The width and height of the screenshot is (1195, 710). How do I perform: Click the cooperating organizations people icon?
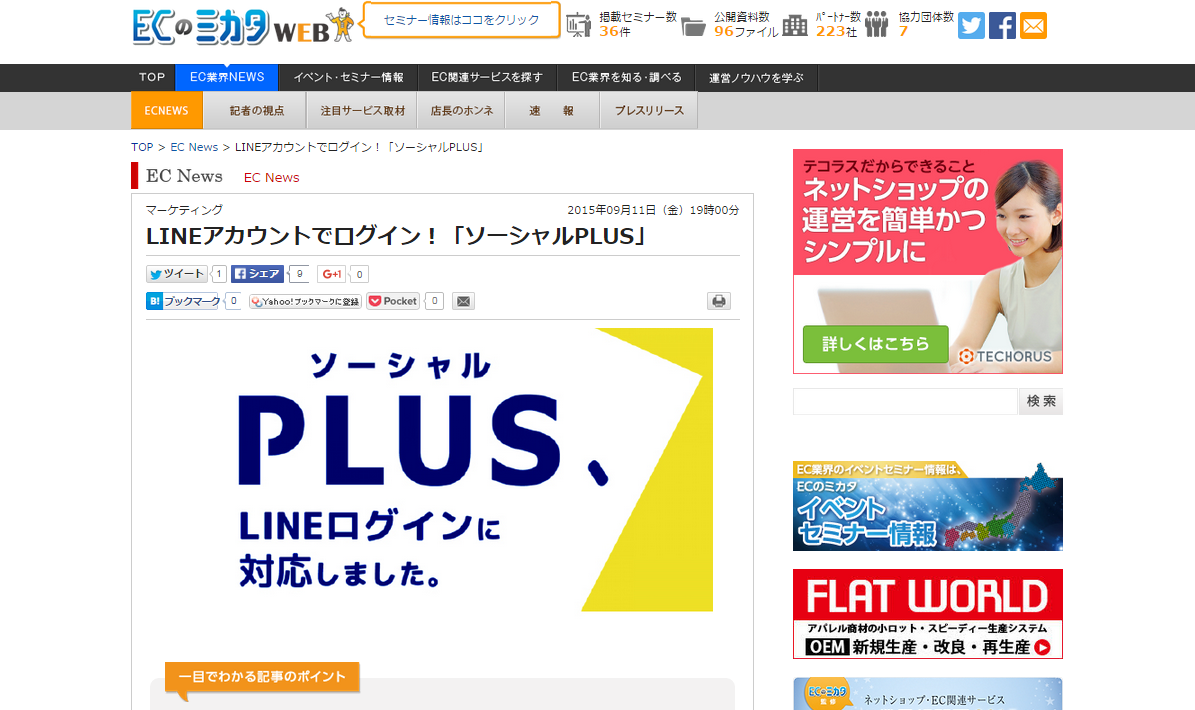pos(876,24)
